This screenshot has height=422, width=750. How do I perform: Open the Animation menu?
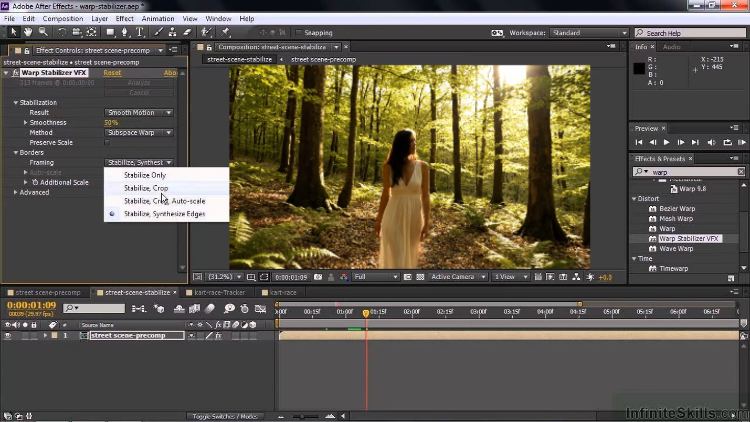[x=157, y=18]
